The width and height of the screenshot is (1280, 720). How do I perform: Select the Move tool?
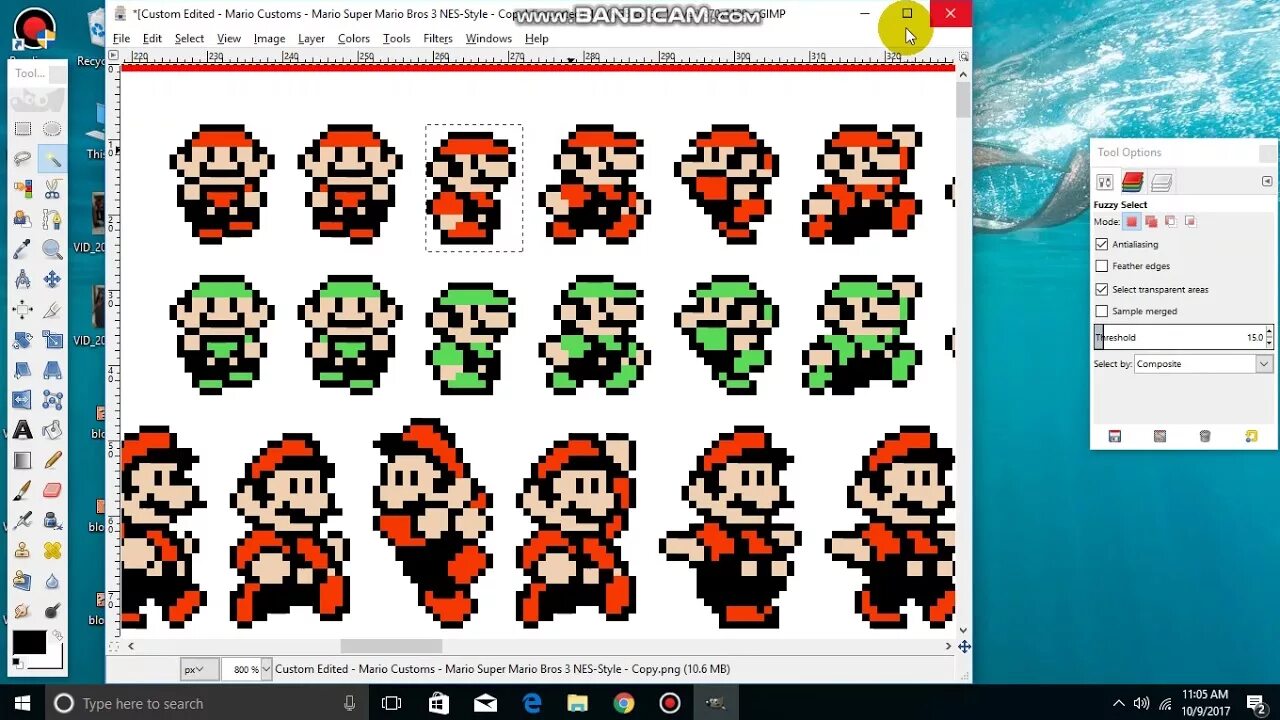[52, 279]
